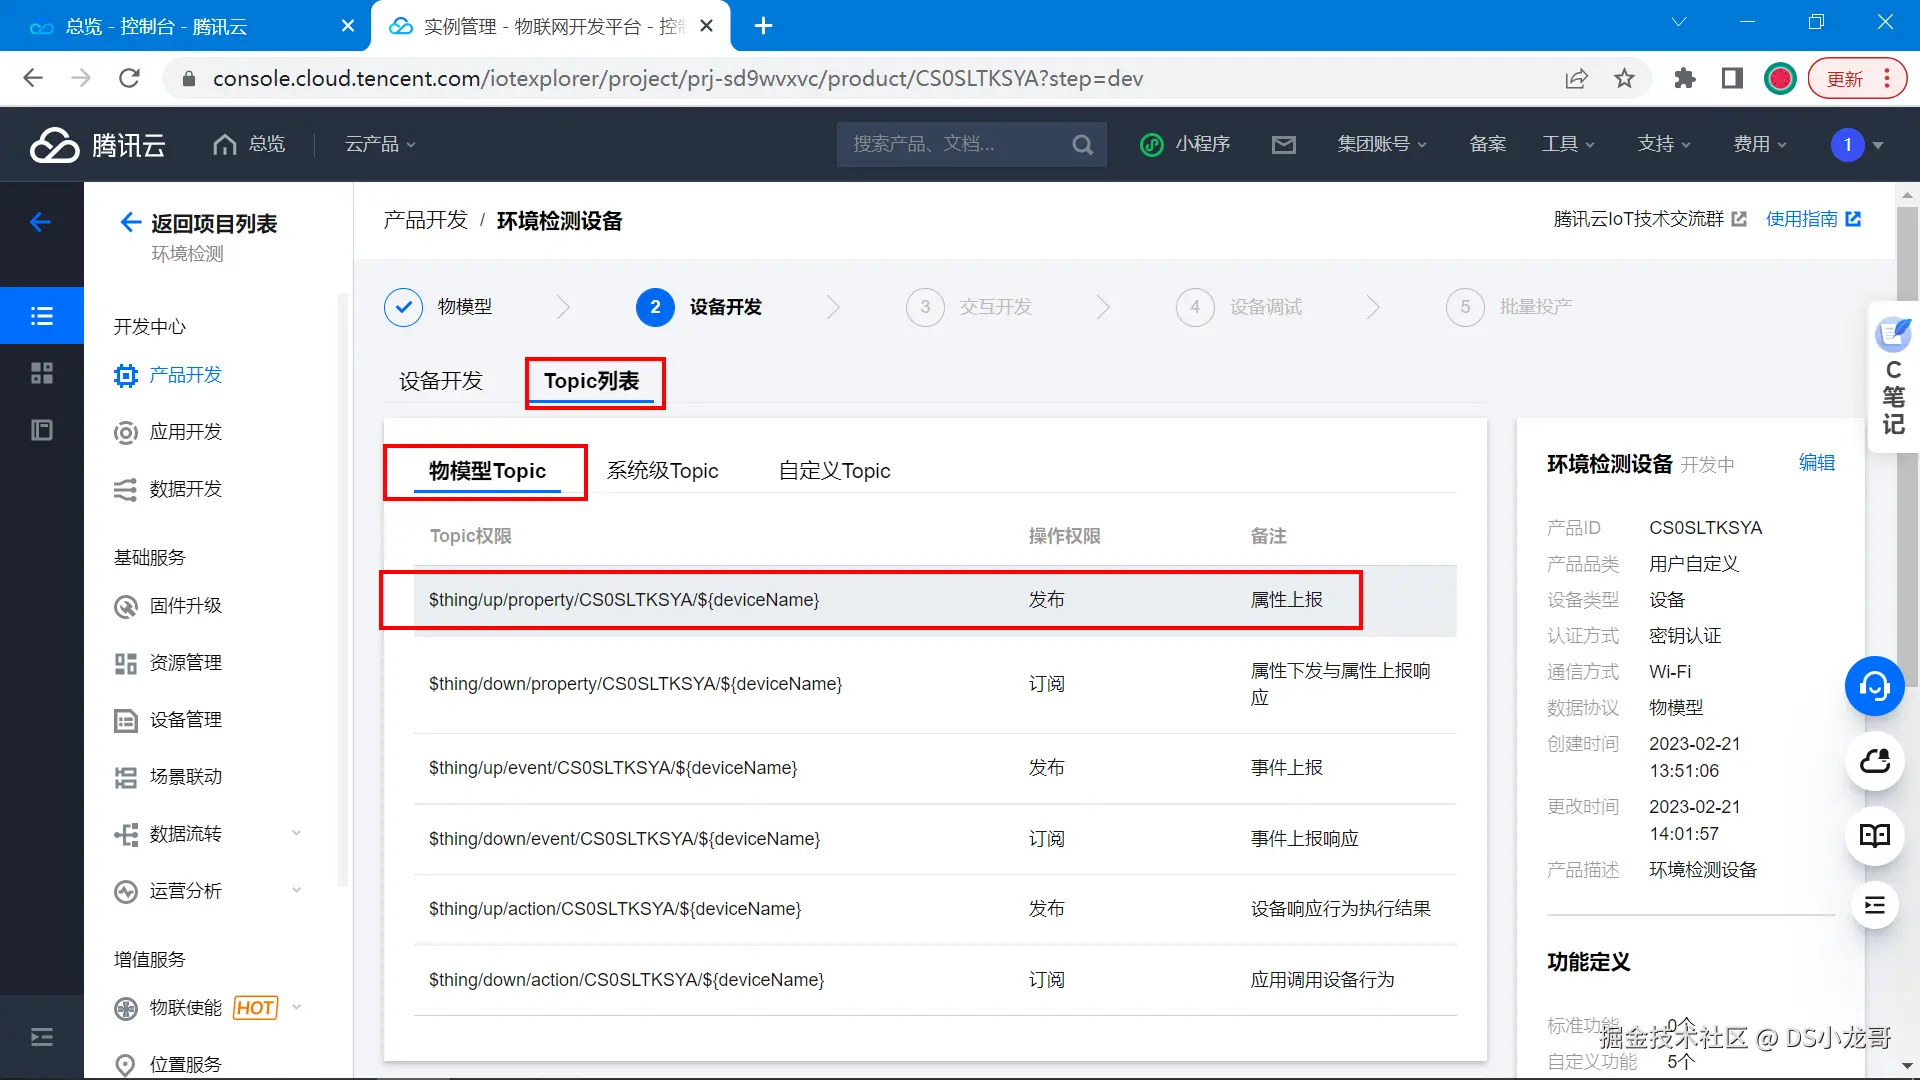This screenshot has width=1920, height=1080.
Task: Open the 固件升级 firmware upgrade sidebar item
Action: coord(185,606)
